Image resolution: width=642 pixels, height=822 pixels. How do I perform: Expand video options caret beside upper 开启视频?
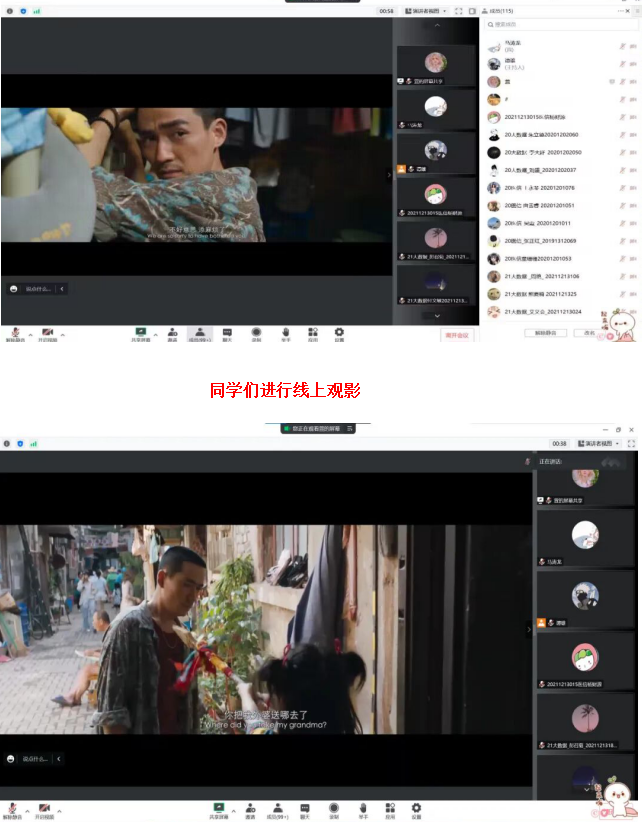click(x=62, y=334)
